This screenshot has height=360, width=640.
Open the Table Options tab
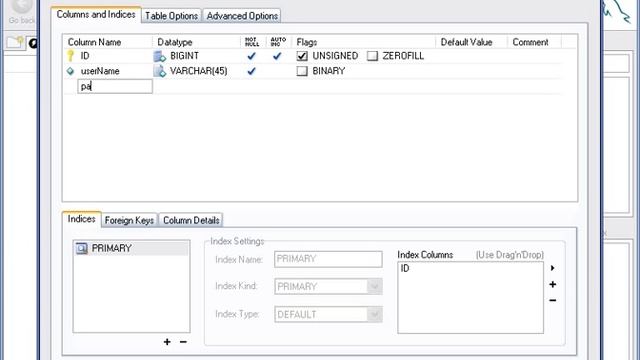point(171,16)
